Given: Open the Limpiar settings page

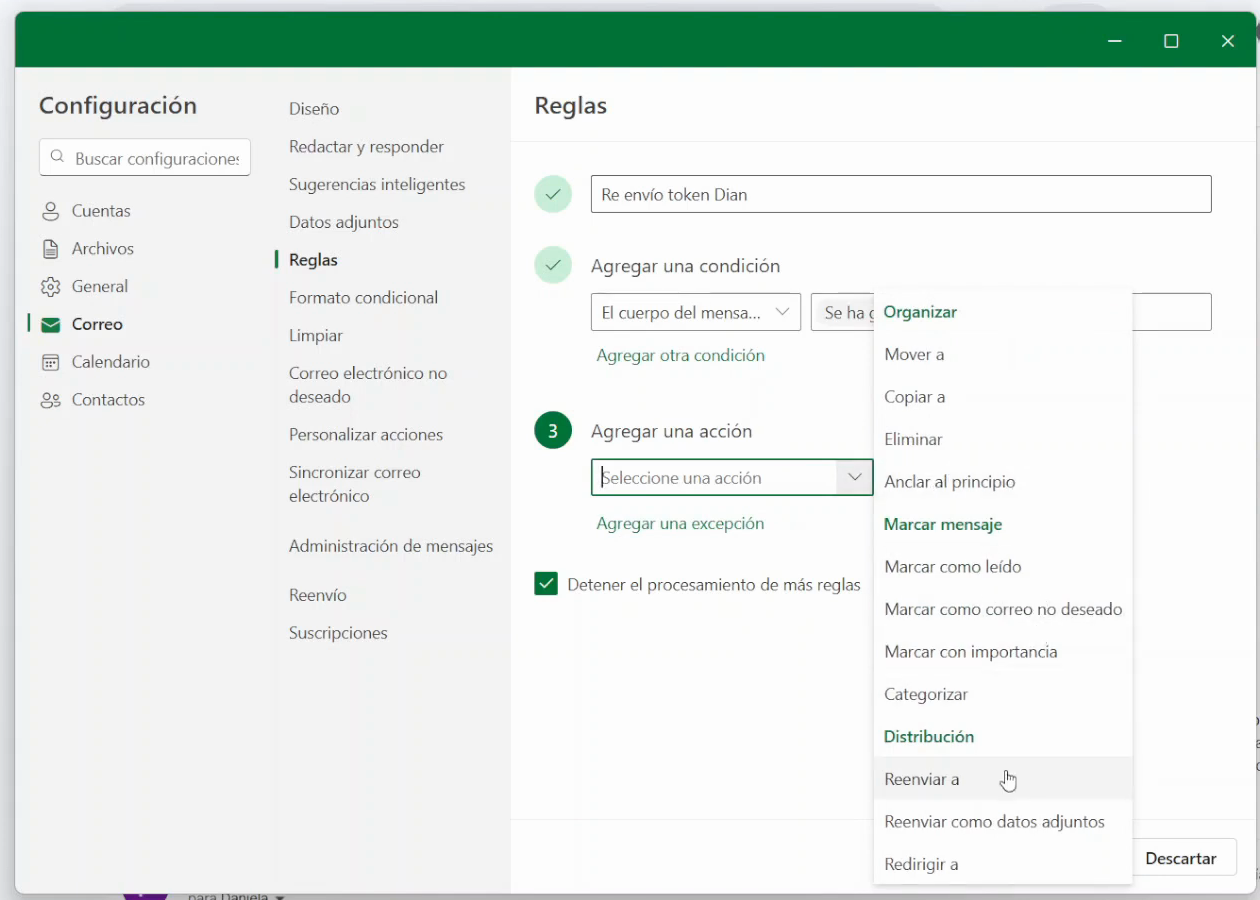Looking at the screenshot, I should pyautogui.click(x=316, y=336).
